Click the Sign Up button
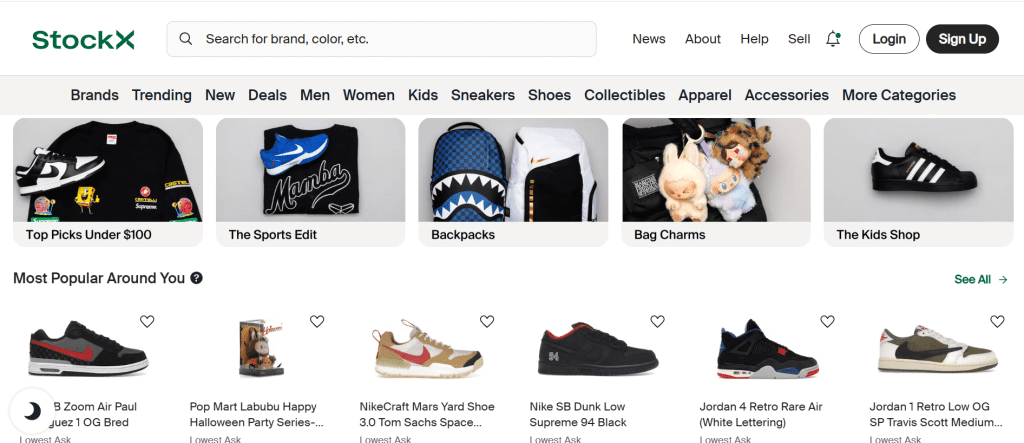1024x443 pixels. 961,39
